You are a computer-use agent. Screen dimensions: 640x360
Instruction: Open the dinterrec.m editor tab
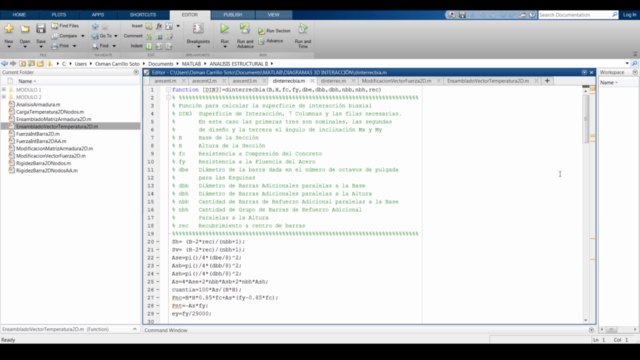click(x=333, y=81)
